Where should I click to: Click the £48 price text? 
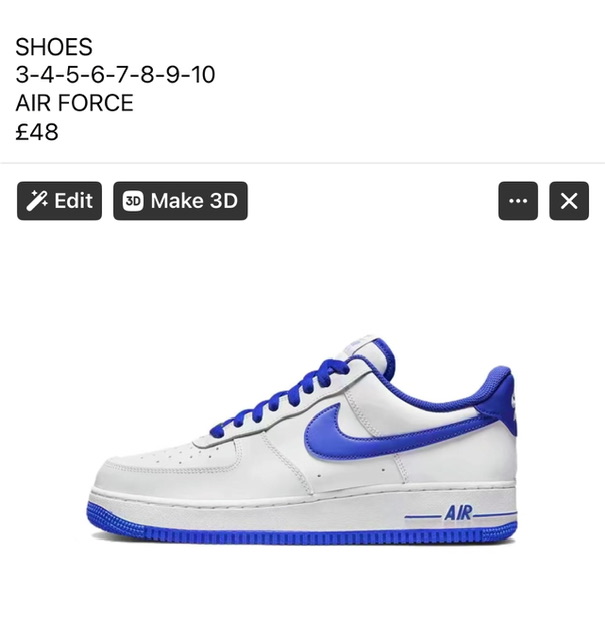(37, 132)
